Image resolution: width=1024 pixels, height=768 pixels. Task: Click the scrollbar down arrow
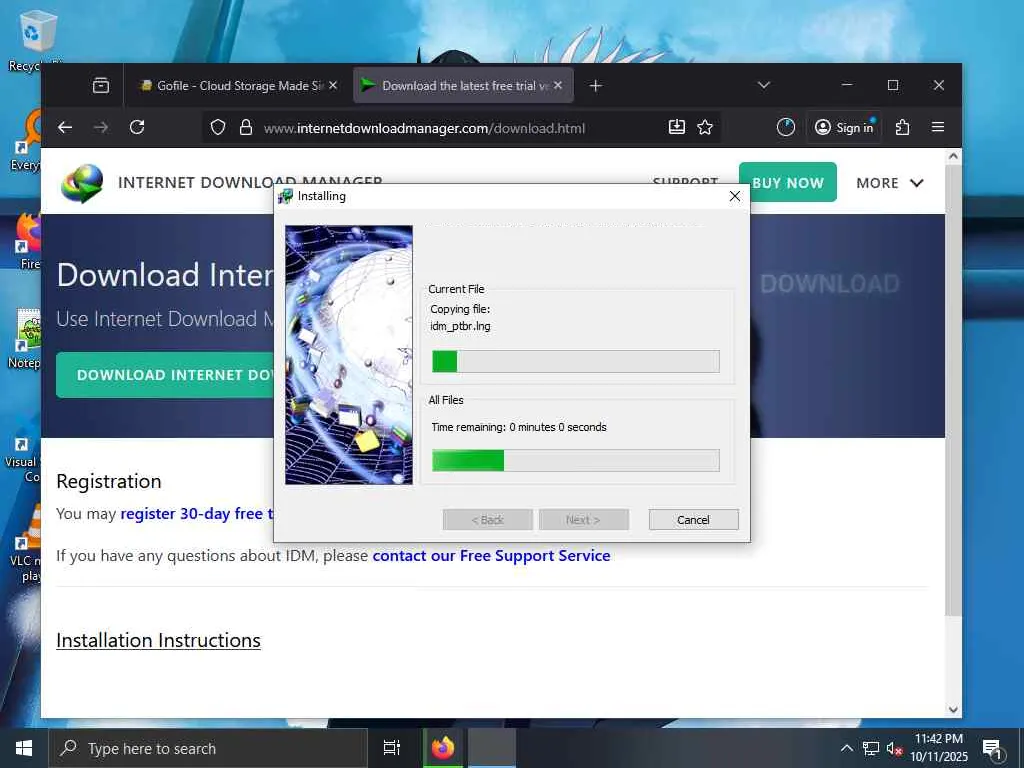(953, 709)
